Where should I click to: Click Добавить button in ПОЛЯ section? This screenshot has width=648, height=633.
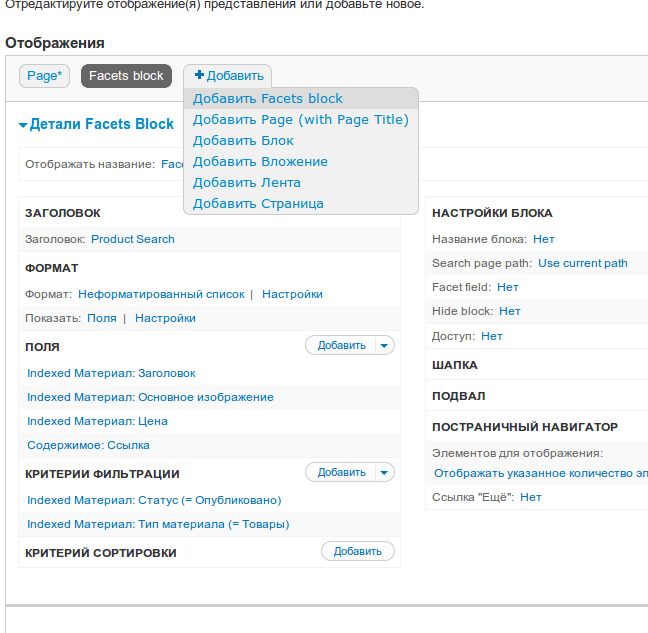pos(341,345)
